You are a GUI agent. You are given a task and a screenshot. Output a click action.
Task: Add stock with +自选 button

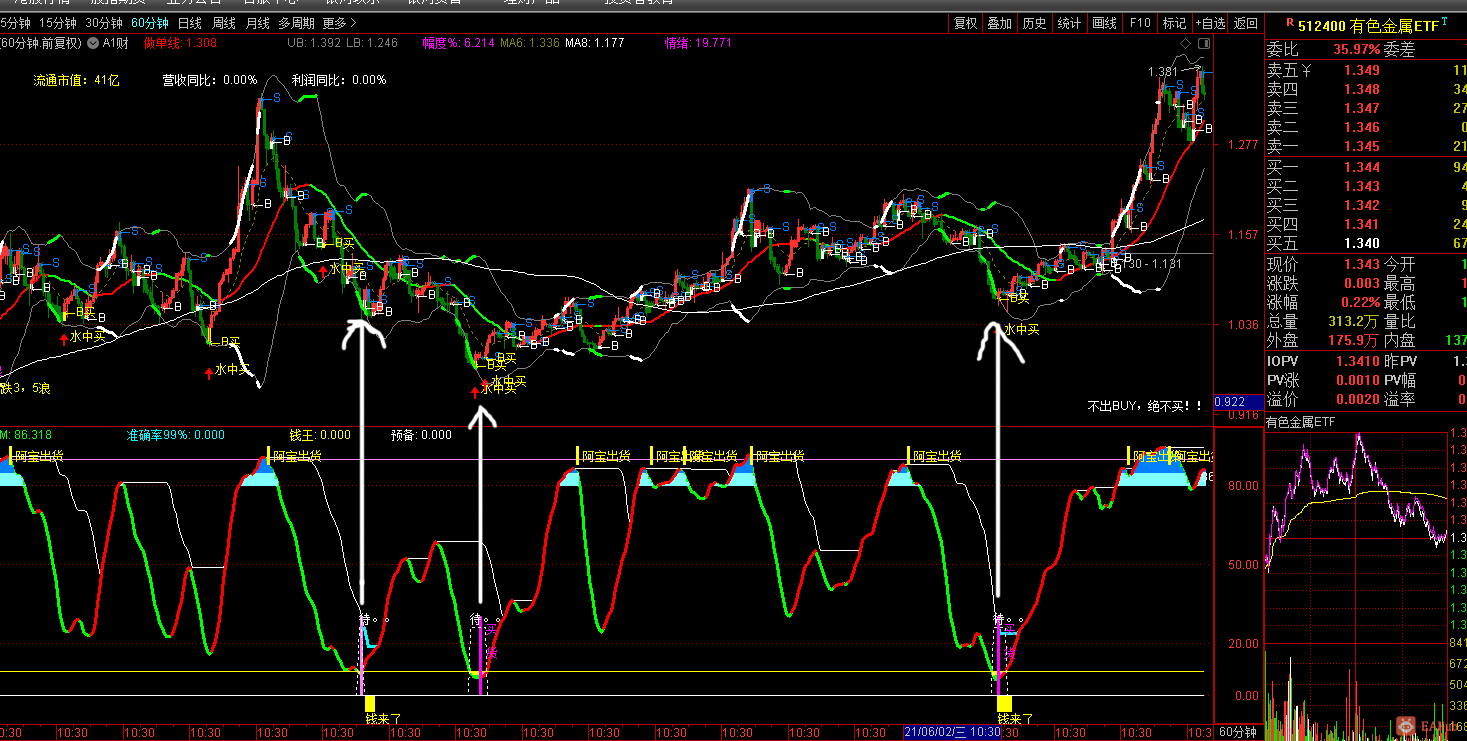pyautogui.click(x=1210, y=23)
